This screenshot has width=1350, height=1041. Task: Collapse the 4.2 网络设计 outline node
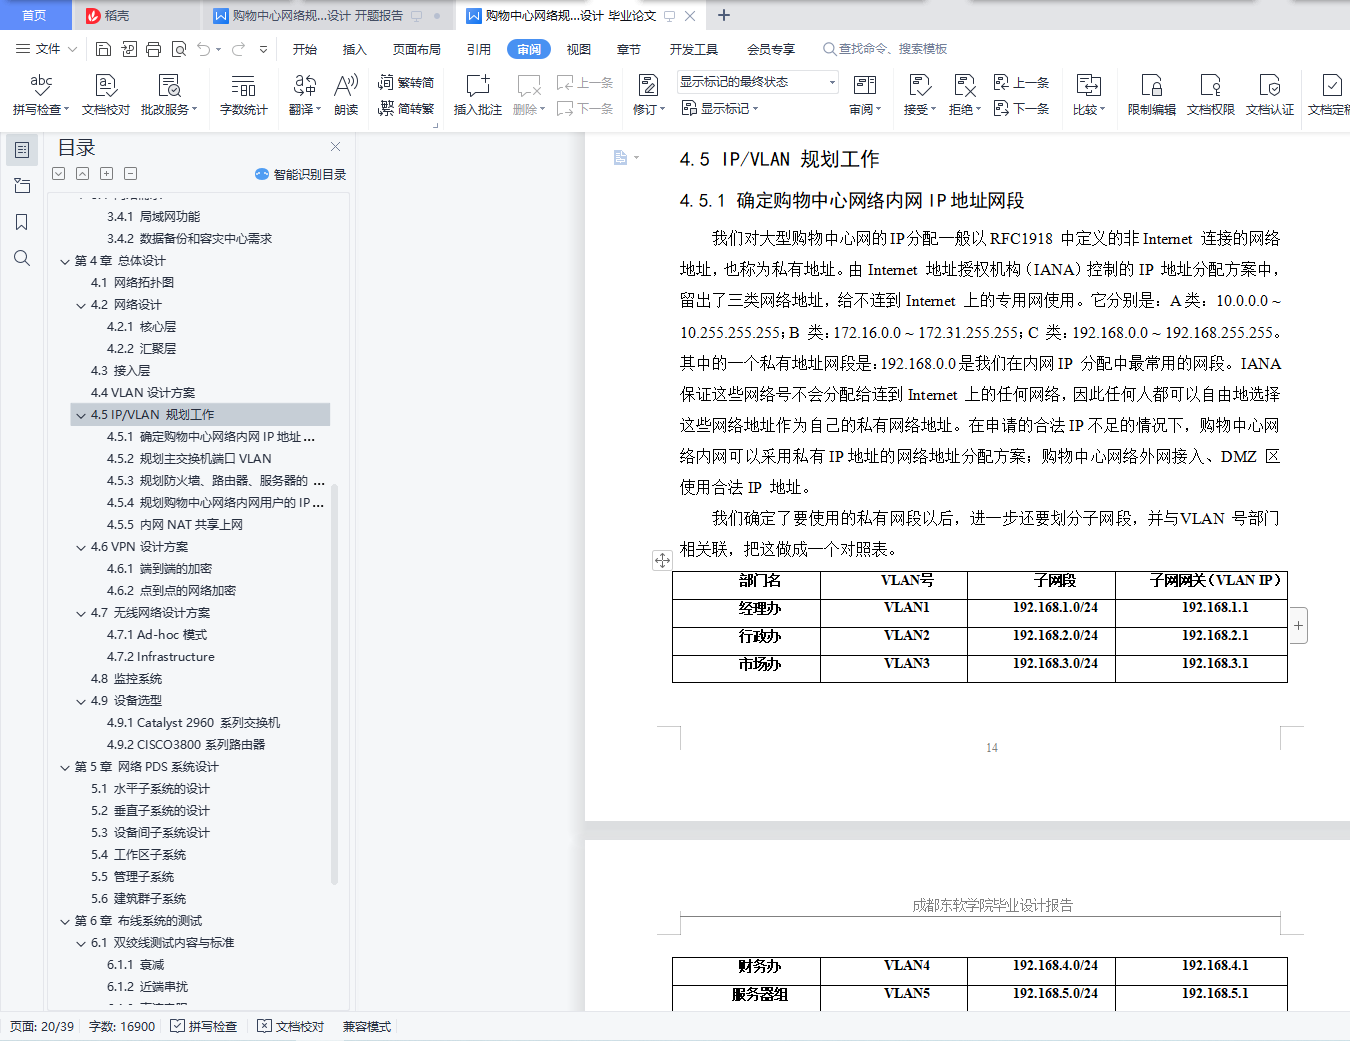tap(81, 305)
